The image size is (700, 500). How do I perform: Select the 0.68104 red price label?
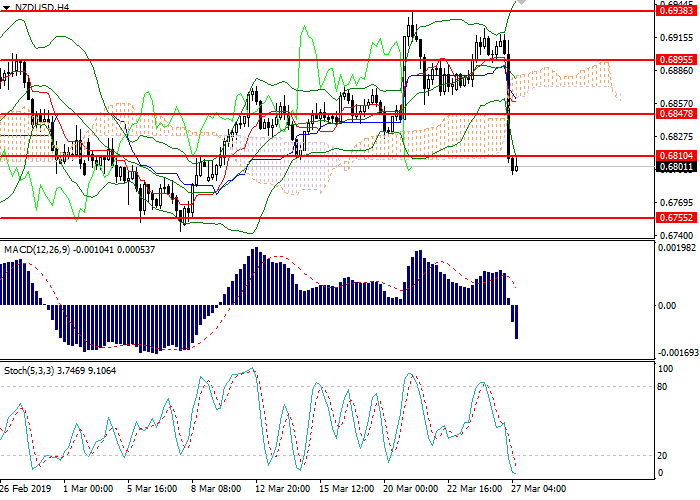(676, 156)
